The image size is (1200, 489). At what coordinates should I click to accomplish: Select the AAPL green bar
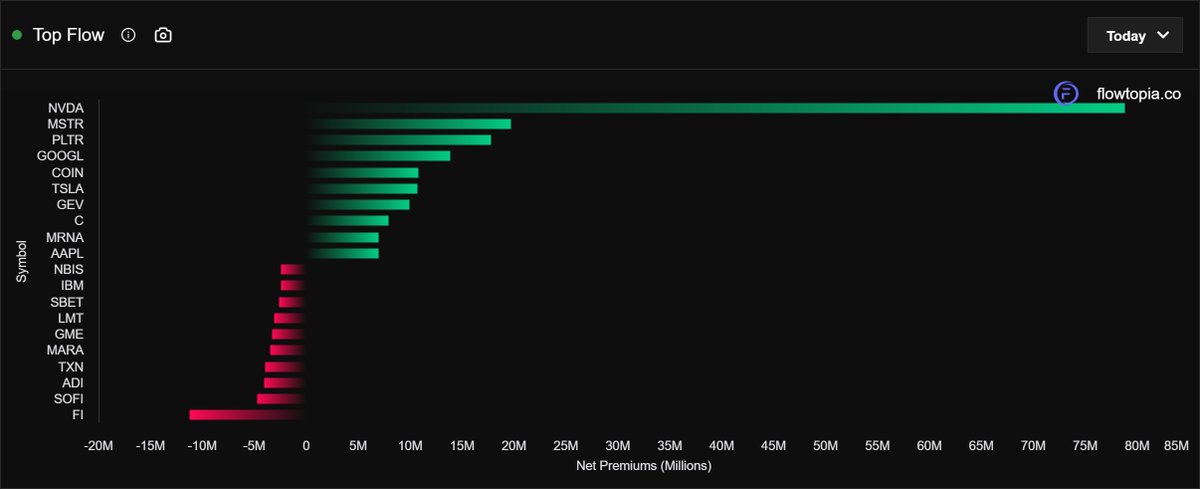[343, 253]
